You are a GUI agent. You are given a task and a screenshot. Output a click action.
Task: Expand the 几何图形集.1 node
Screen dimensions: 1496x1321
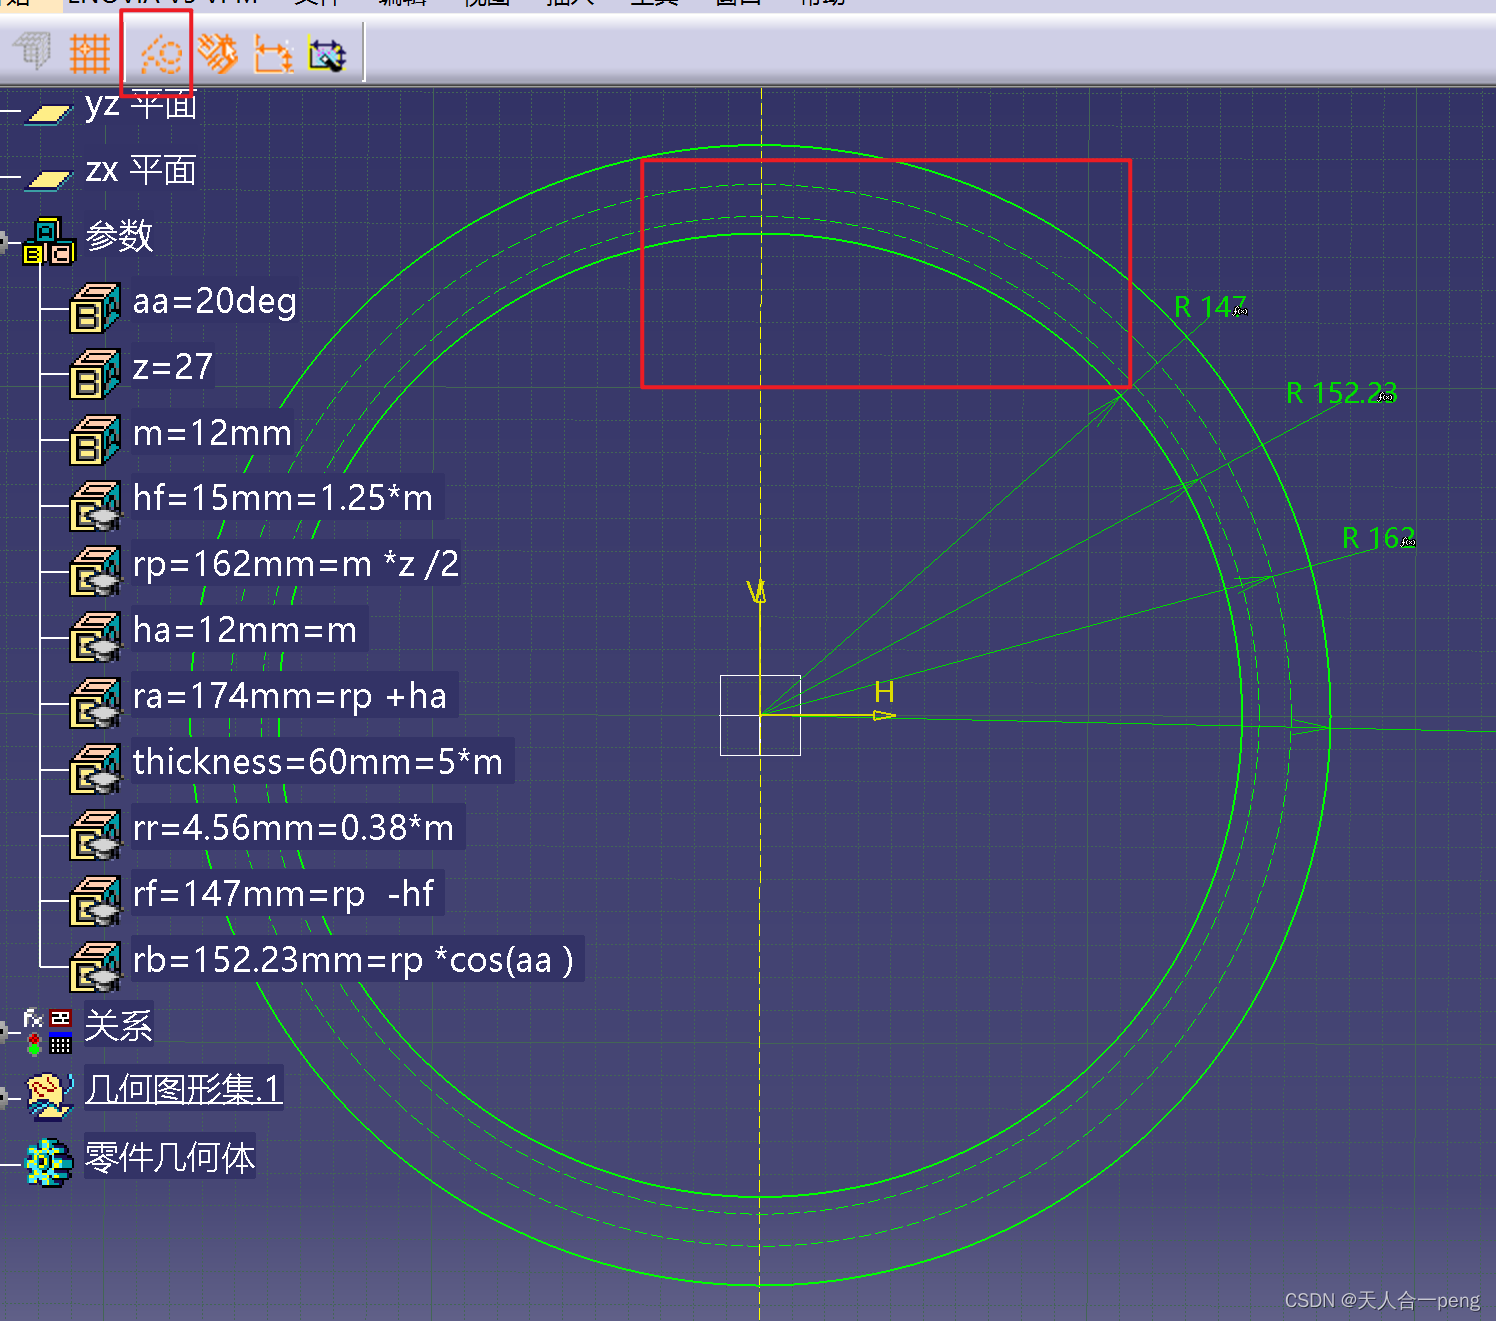(5, 1097)
